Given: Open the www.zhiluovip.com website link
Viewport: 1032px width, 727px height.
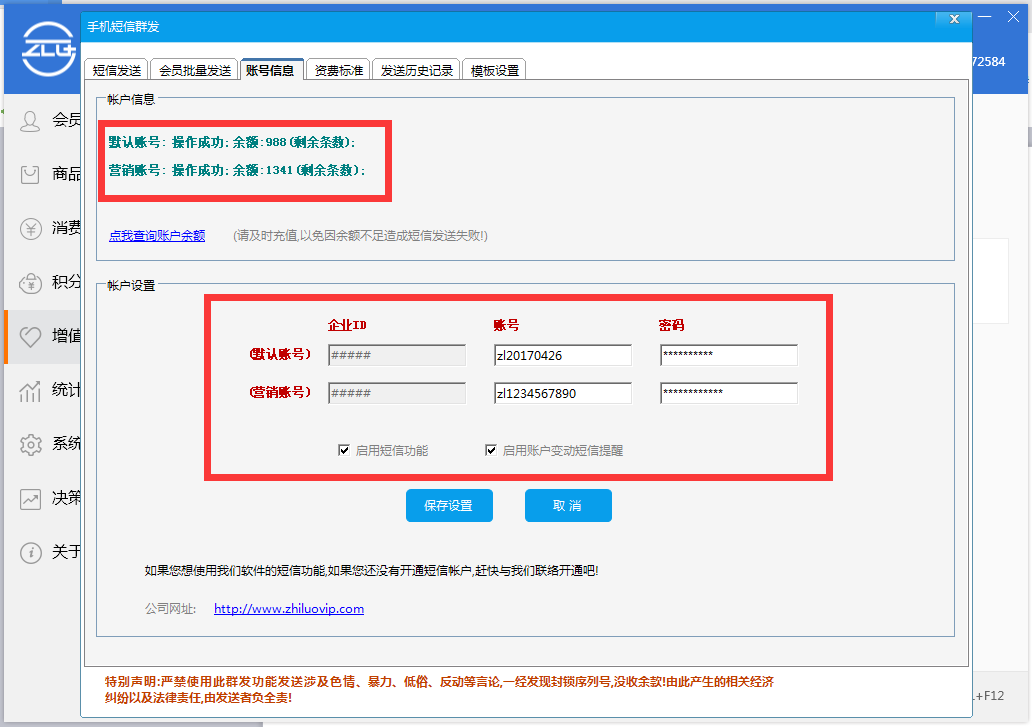Looking at the screenshot, I should coord(288,608).
